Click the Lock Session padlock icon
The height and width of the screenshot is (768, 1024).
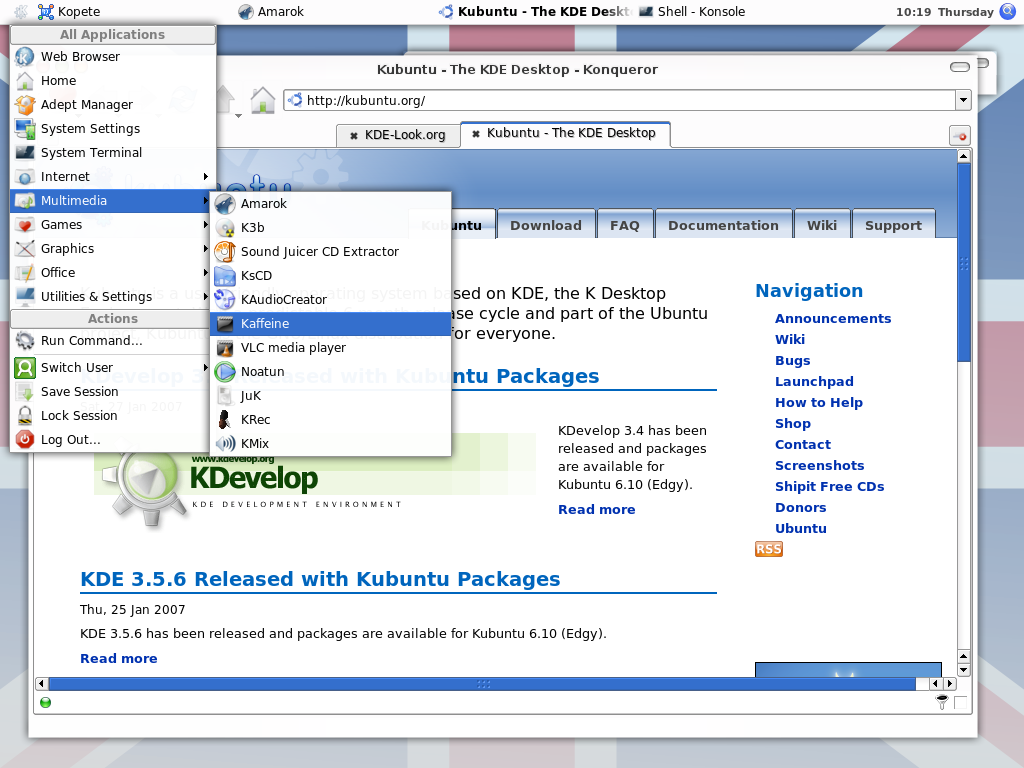pyautogui.click(x=25, y=416)
